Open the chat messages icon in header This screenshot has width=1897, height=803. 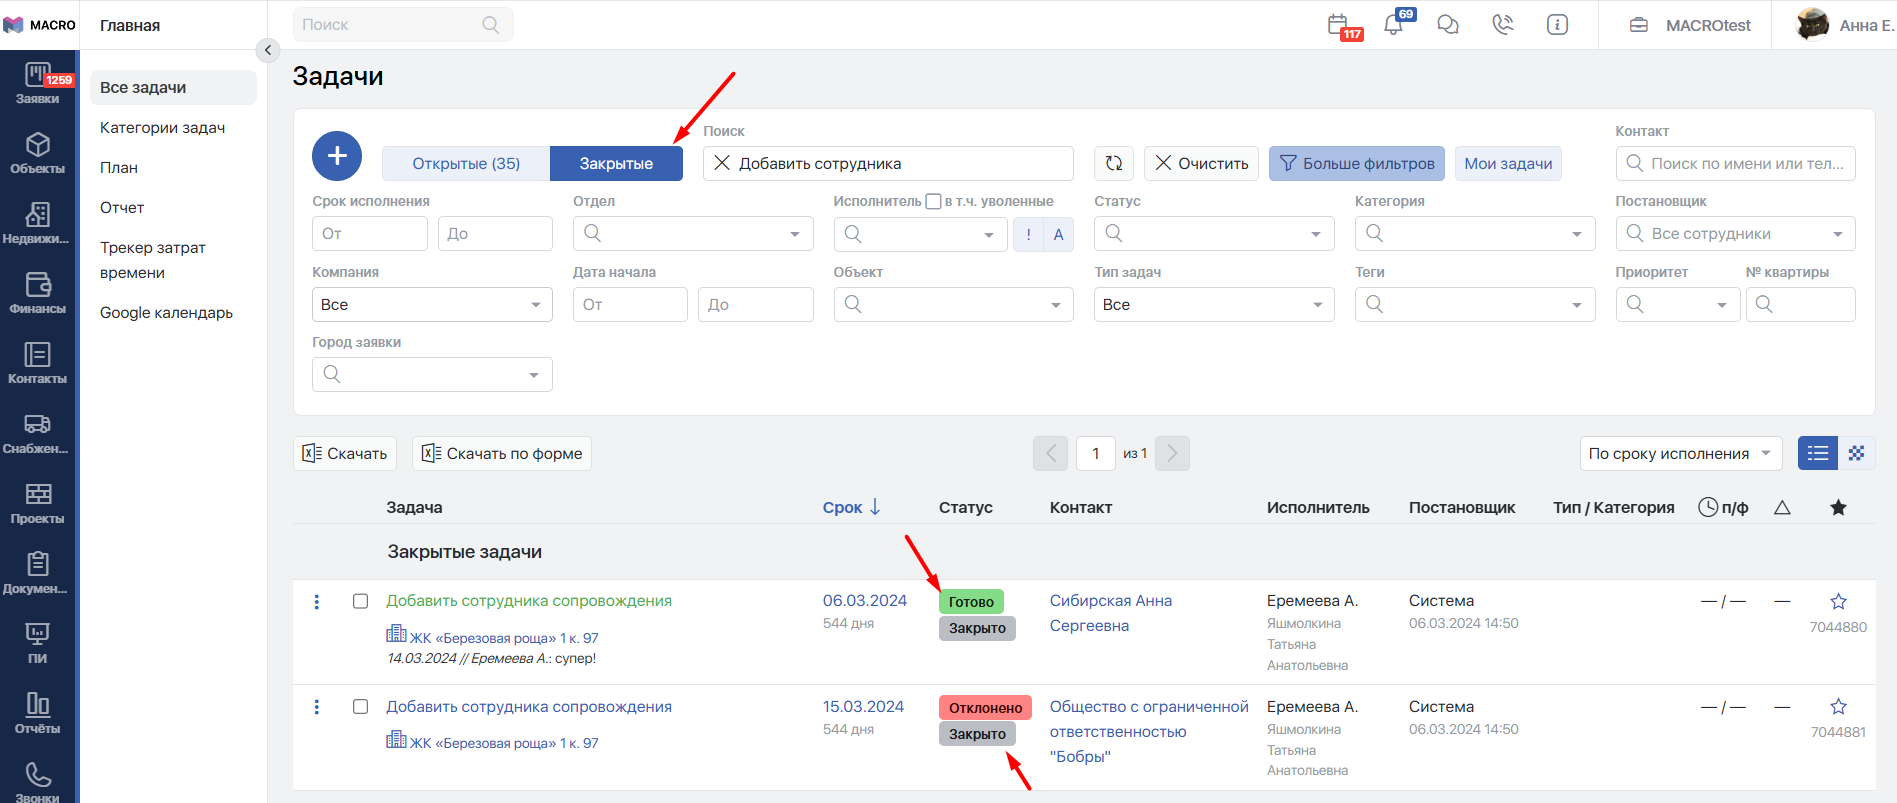click(1447, 25)
